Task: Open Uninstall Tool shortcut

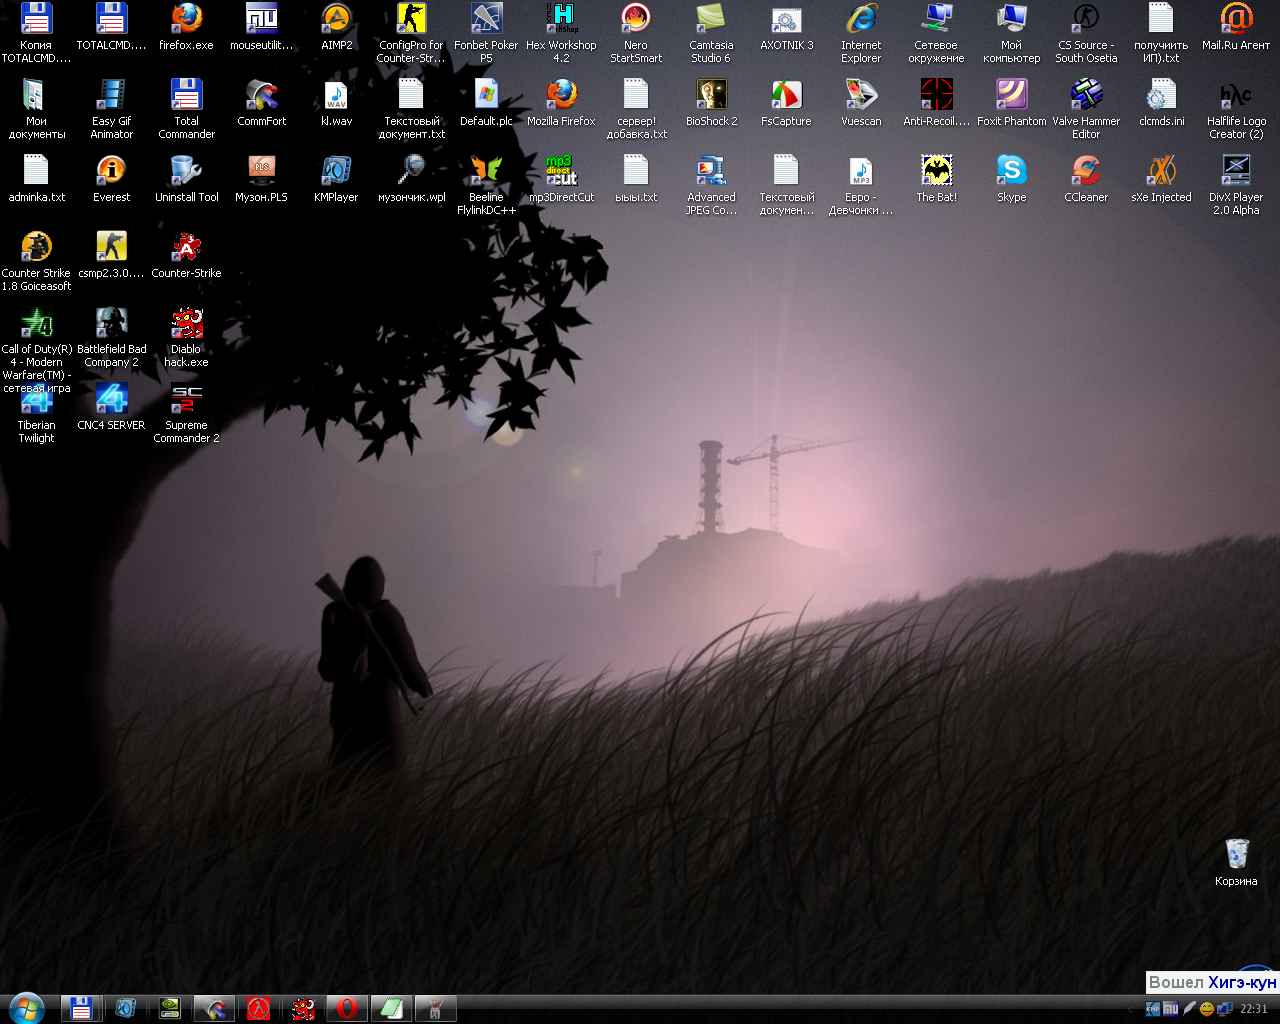Action: pos(186,179)
